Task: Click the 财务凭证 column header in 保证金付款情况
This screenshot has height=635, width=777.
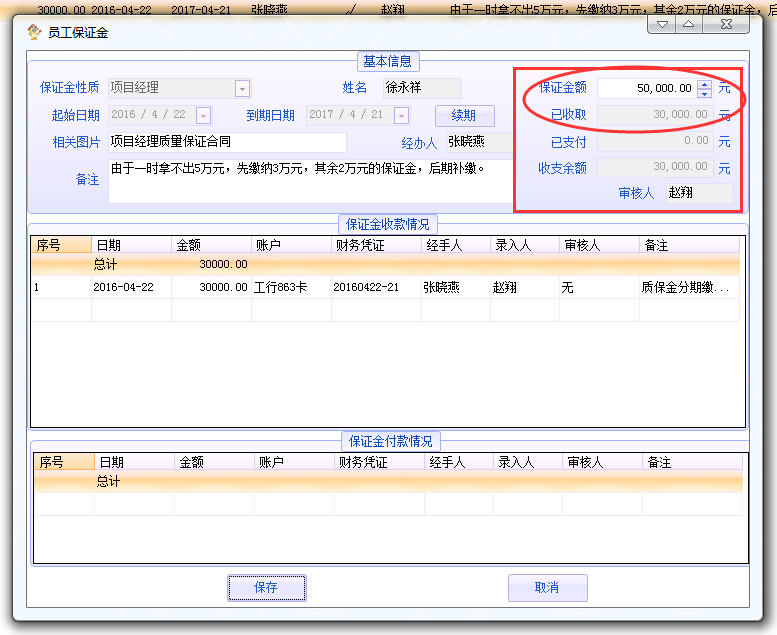Action: pos(378,462)
